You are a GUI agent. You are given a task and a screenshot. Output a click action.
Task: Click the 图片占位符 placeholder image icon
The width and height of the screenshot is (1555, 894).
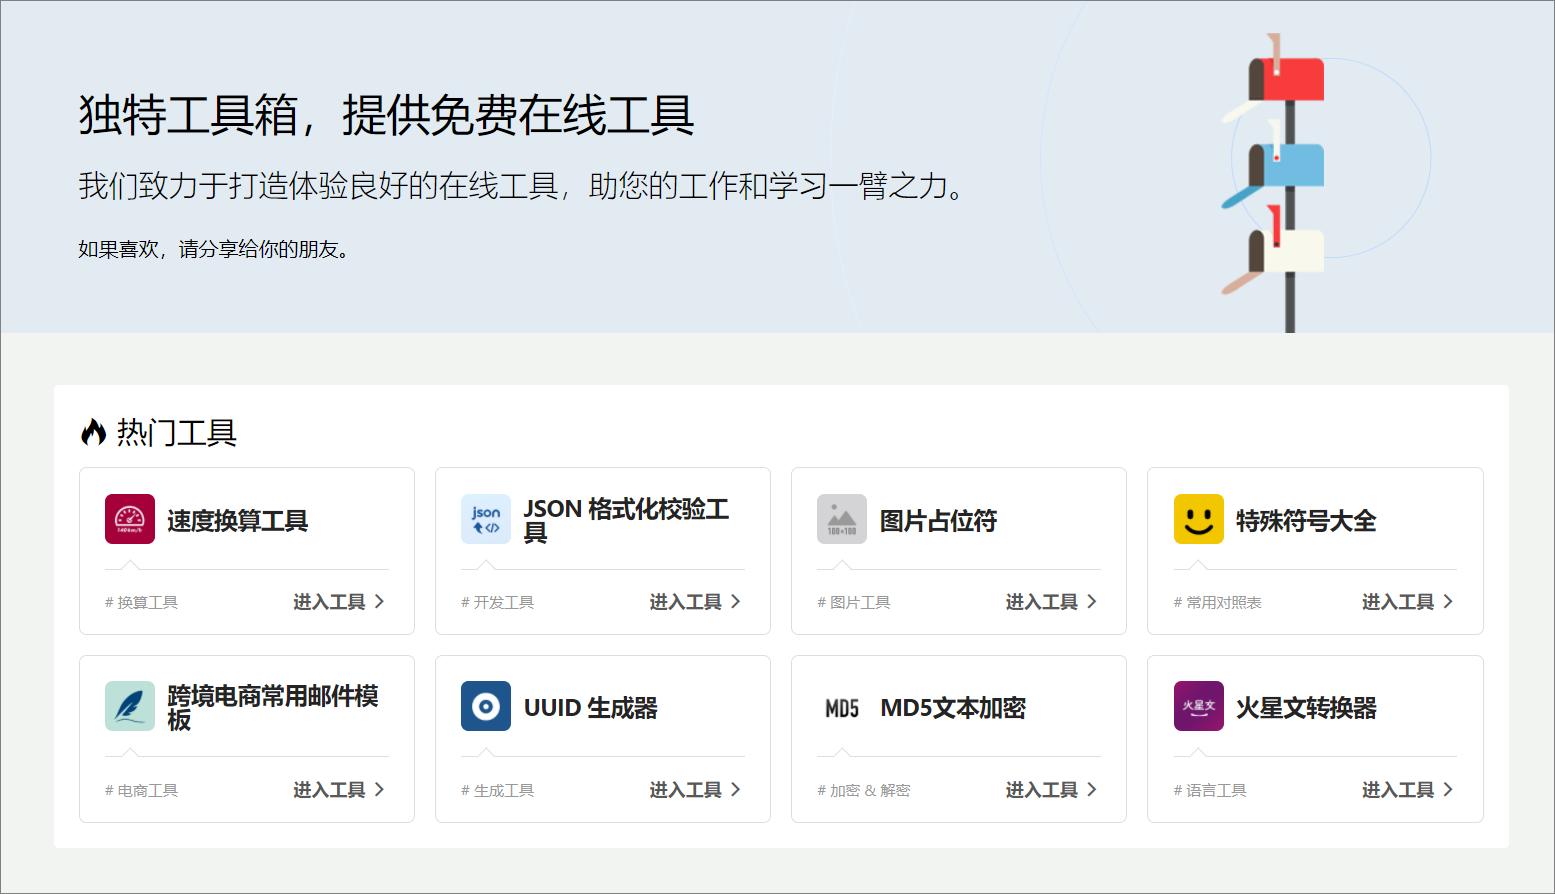841,520
